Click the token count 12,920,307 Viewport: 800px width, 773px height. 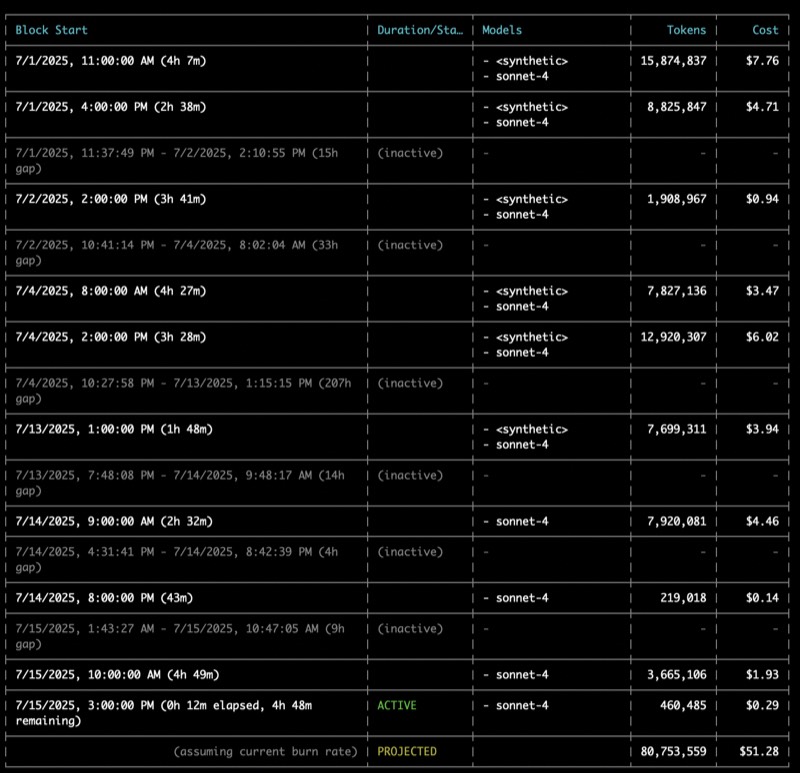coord(673,337)
